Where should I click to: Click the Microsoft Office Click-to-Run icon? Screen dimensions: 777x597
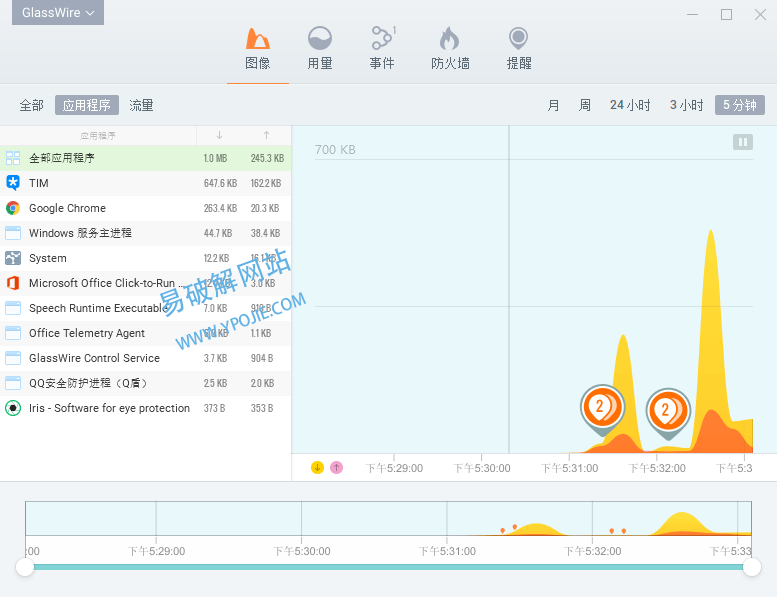tap(13, 283)
